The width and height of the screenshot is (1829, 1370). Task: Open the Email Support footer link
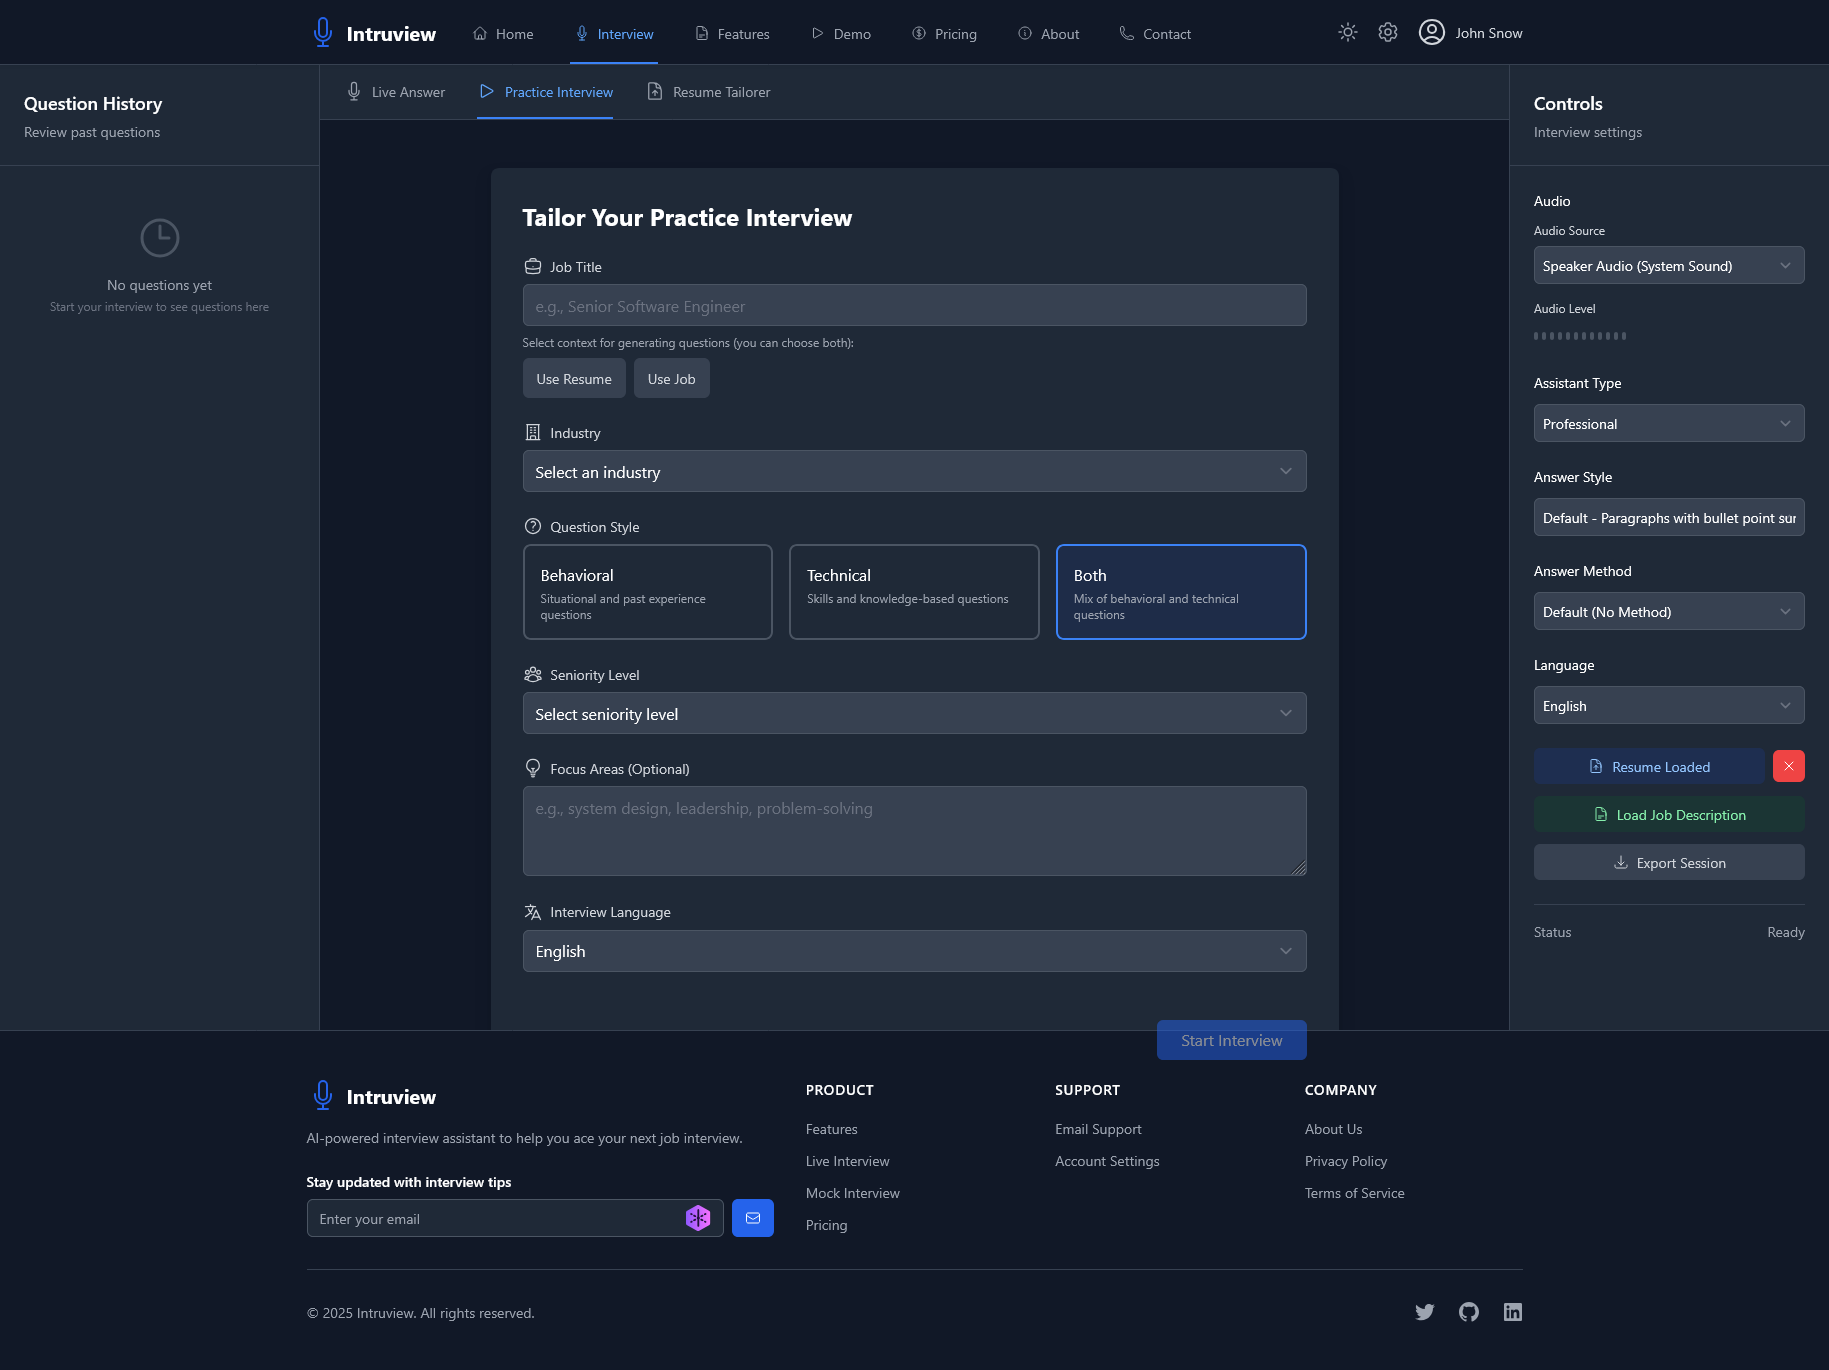(x=1098, y=1129)
